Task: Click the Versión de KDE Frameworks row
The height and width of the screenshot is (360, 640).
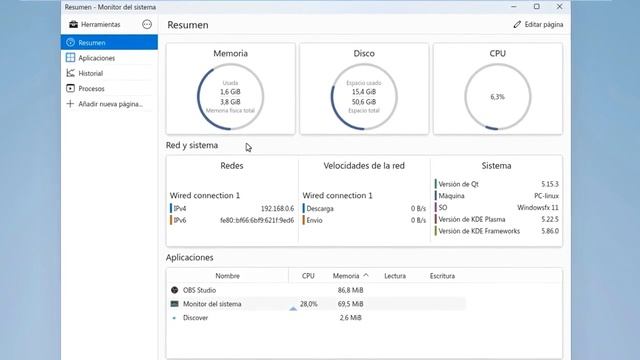Action: tap(497, 231)
